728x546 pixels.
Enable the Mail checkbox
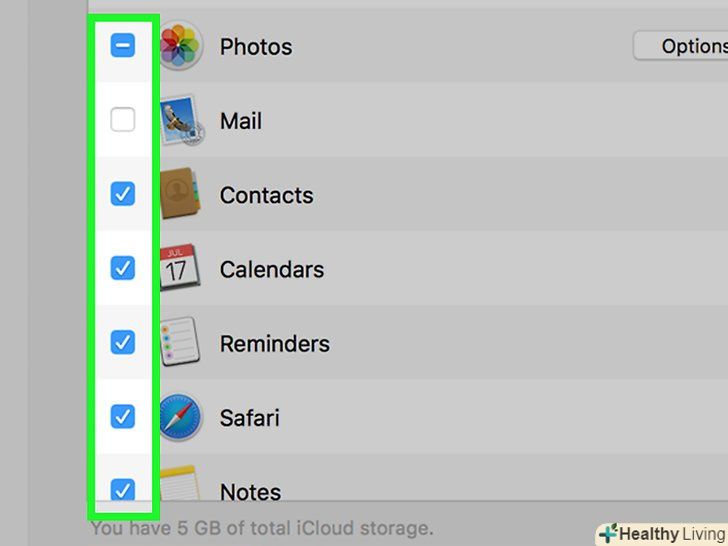(x=122, y=121)
